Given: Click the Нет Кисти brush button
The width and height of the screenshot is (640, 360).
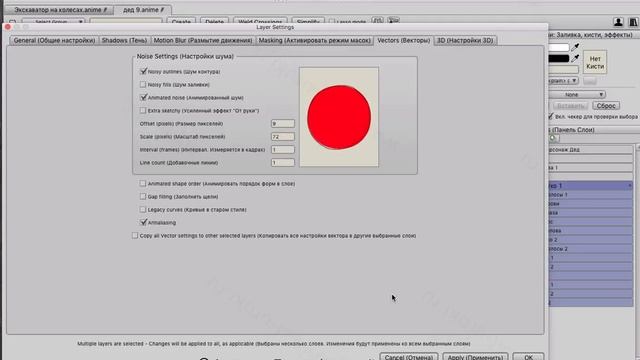Looking at the screenshot, I should 595,62.
